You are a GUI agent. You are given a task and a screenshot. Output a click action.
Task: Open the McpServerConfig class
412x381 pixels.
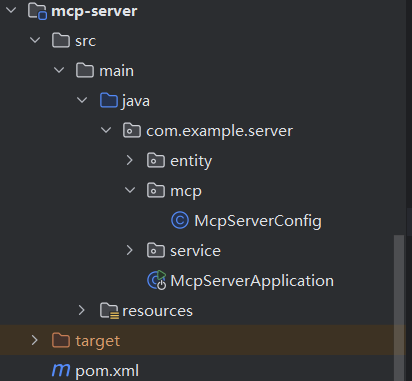tap(258, 221)
